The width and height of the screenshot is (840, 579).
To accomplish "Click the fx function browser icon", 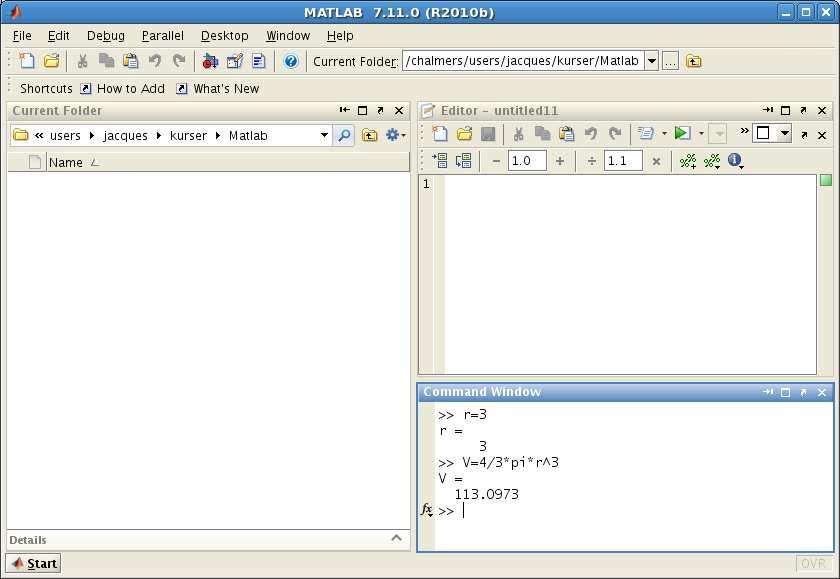I will tap(426, 509).
